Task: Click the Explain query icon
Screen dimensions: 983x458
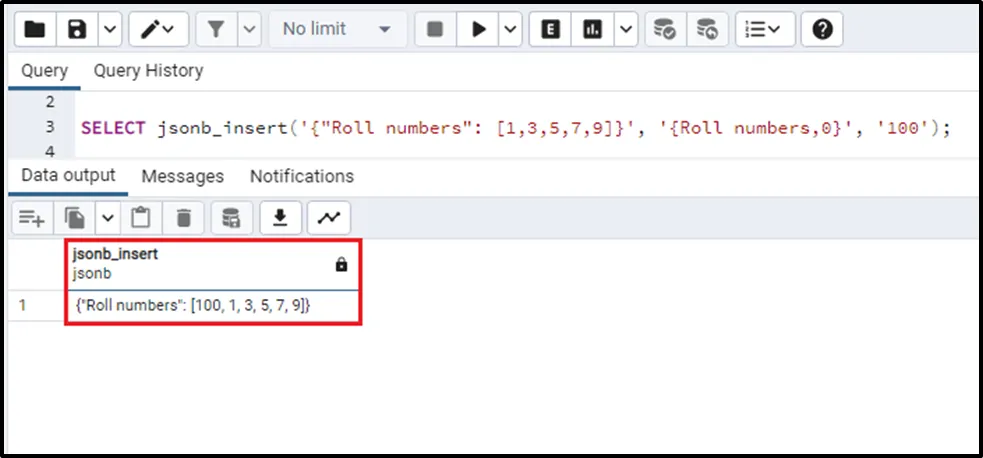Action: point(549,30)
